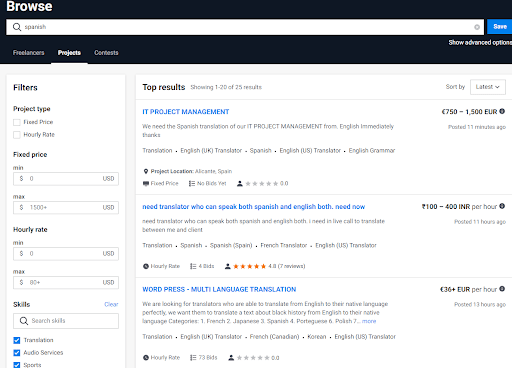Click Hourly rate max 80+ field
Image resolution: width=512 pixels, height=368 pixels.
(x=66, y=283)
